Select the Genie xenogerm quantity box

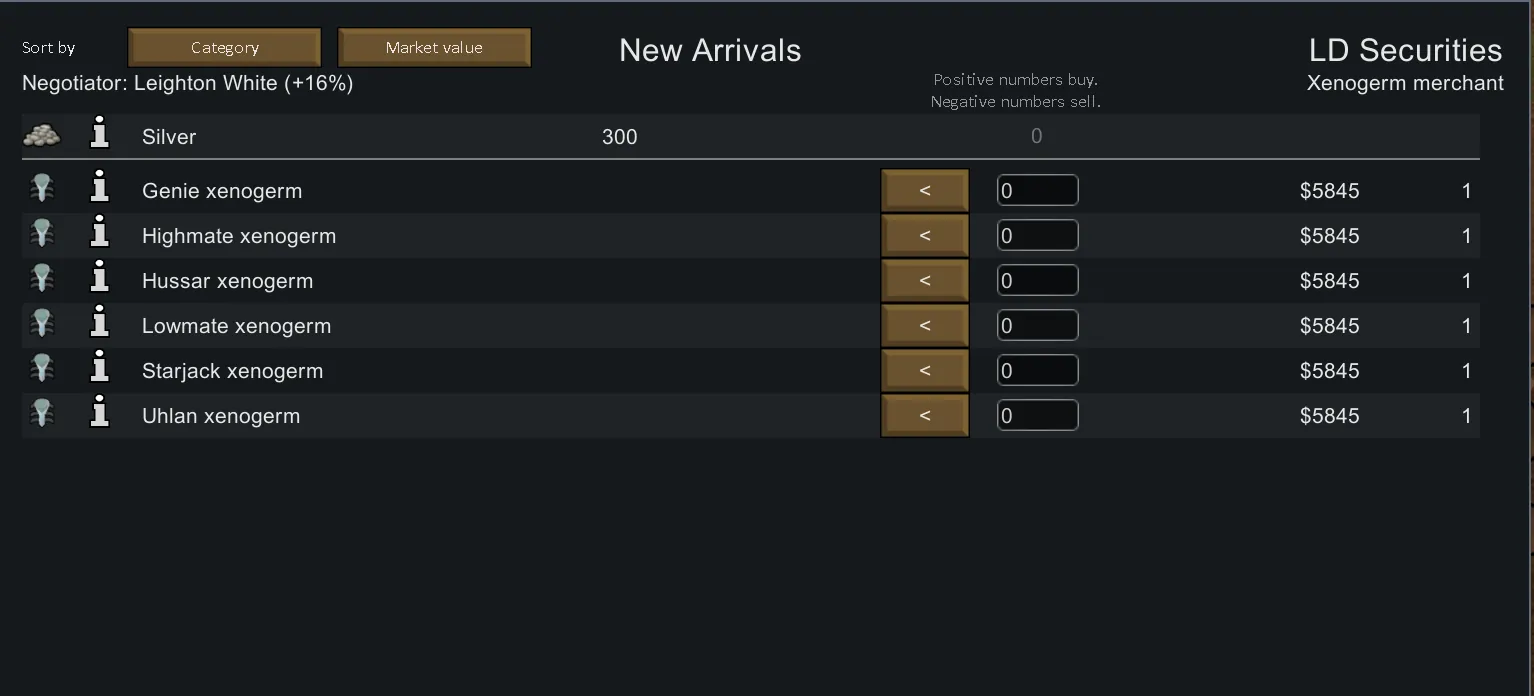(x=1037, y=191)
